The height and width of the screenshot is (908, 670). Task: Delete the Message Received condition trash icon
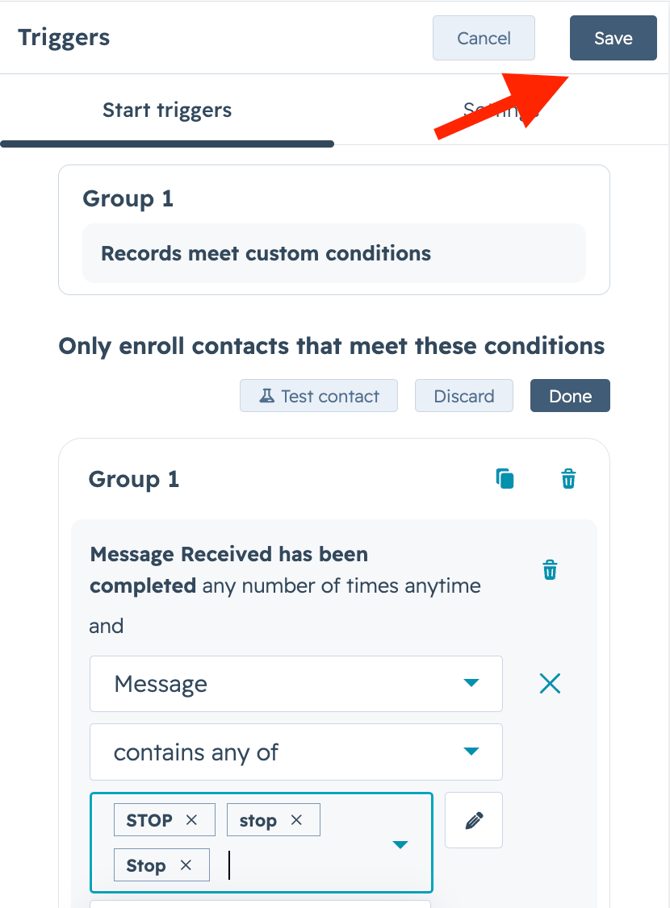tap(549, 570)
